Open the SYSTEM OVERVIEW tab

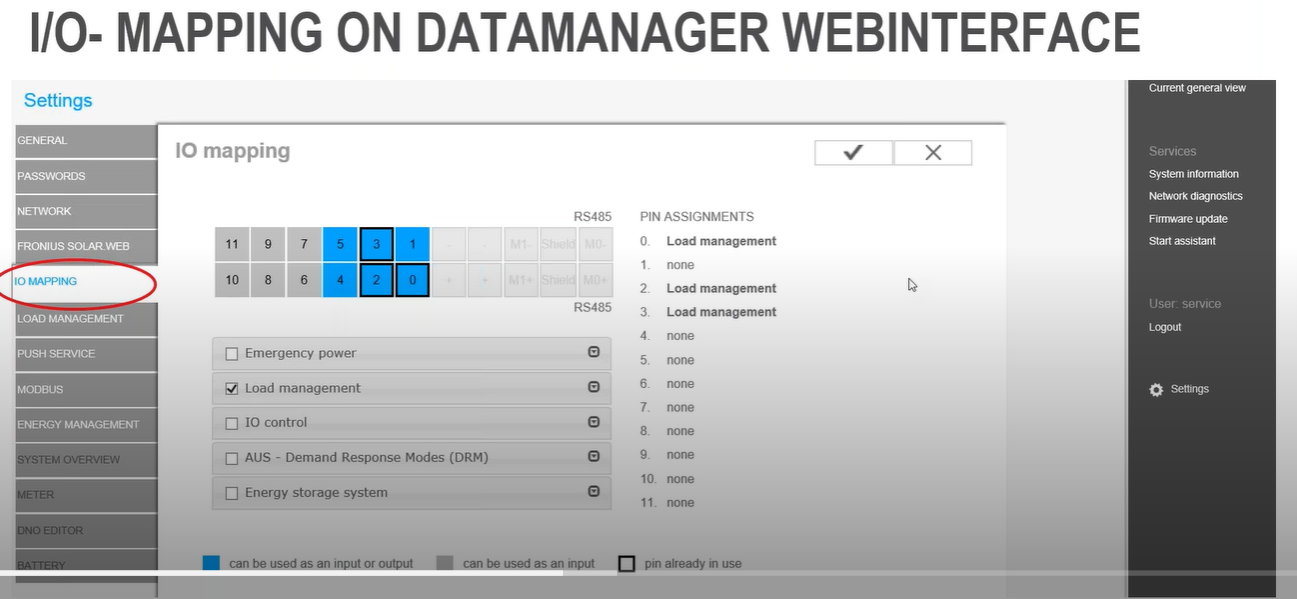pyautogui.click(x=86, y=459)
